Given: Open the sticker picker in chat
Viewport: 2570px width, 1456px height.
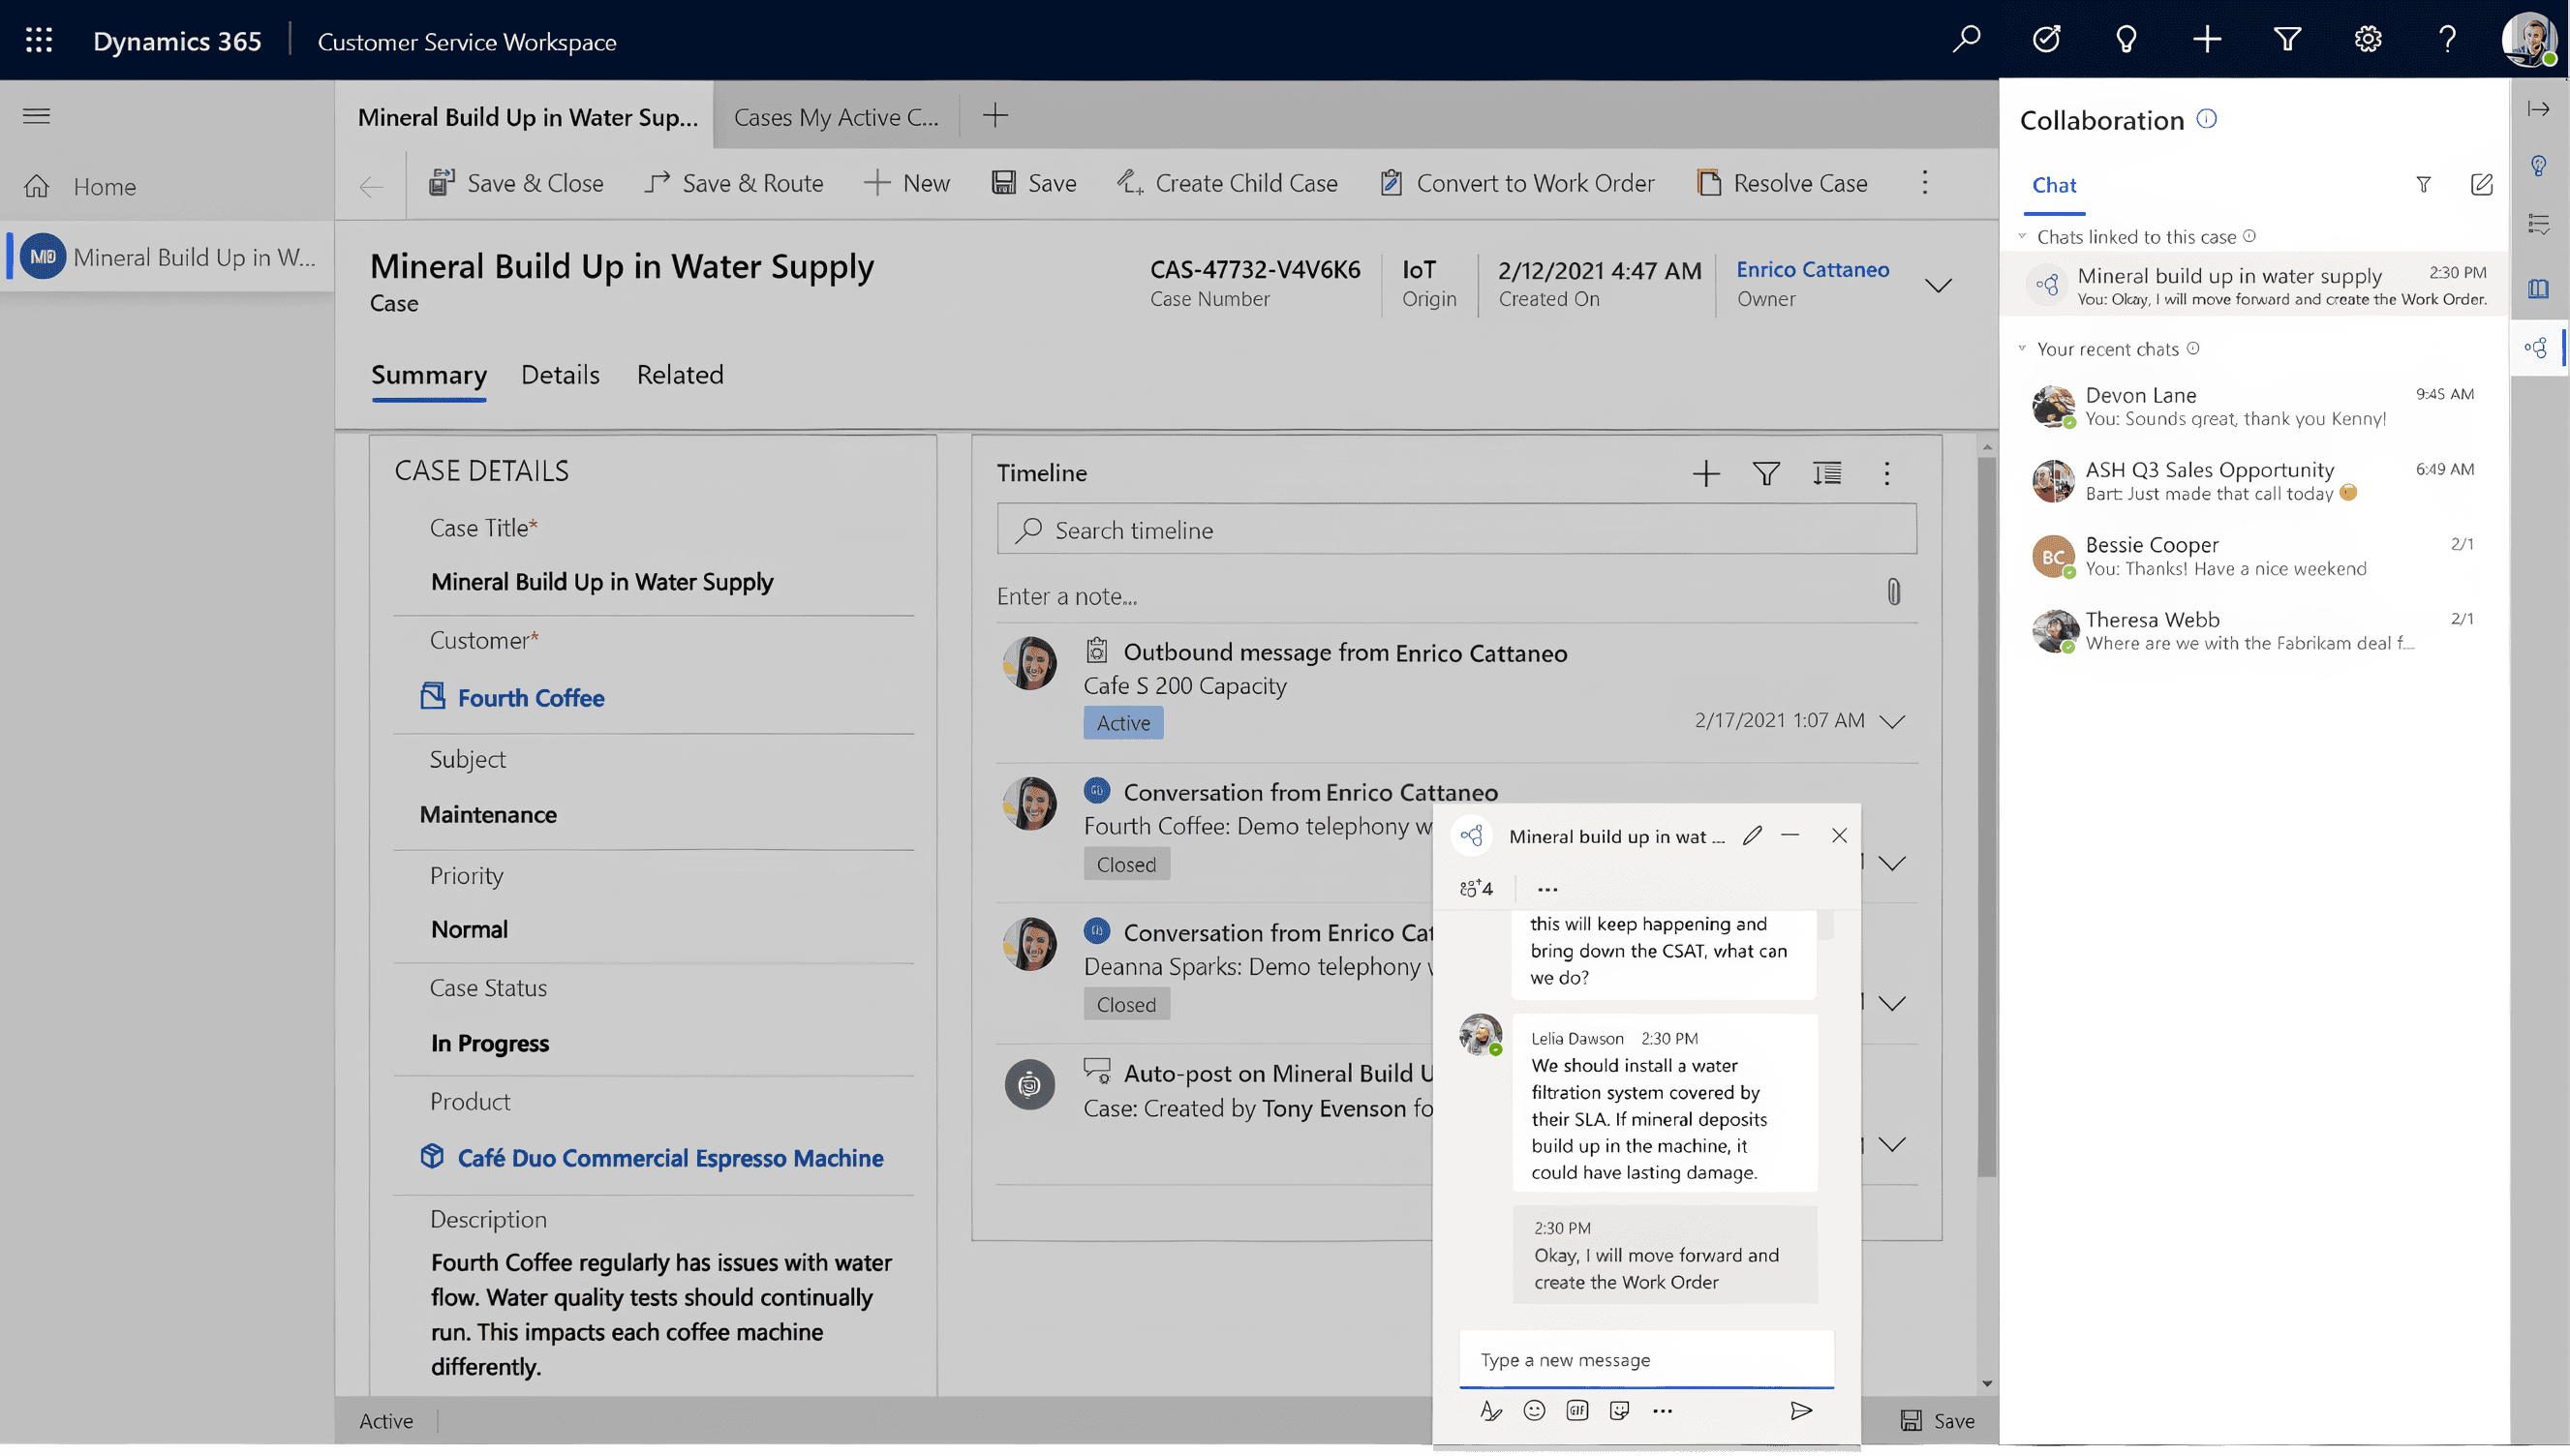Looking at the screenshot, I should (1620, 1411).
